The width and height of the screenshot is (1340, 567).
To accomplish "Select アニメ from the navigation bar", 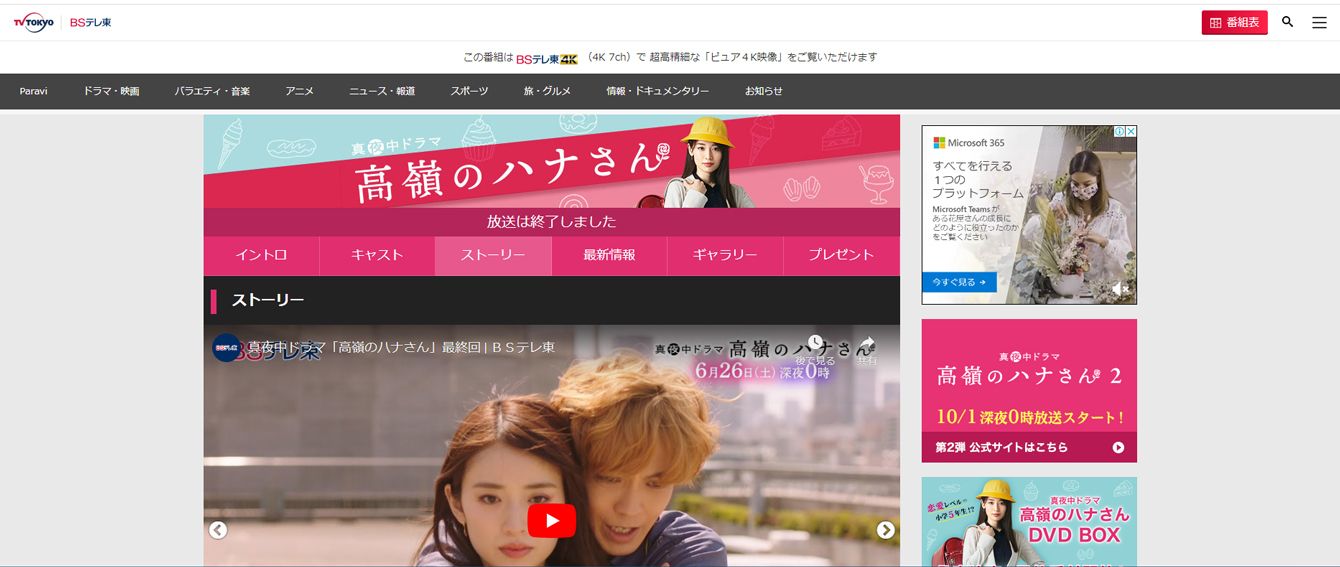I will point(299,91).
